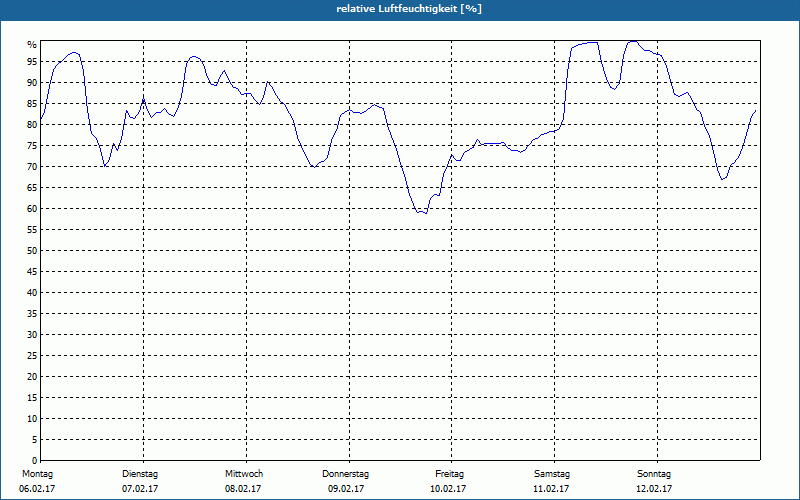Select the date 09.02.17
This screenshot has height=500, width=800.
click(x=346, y=489)
